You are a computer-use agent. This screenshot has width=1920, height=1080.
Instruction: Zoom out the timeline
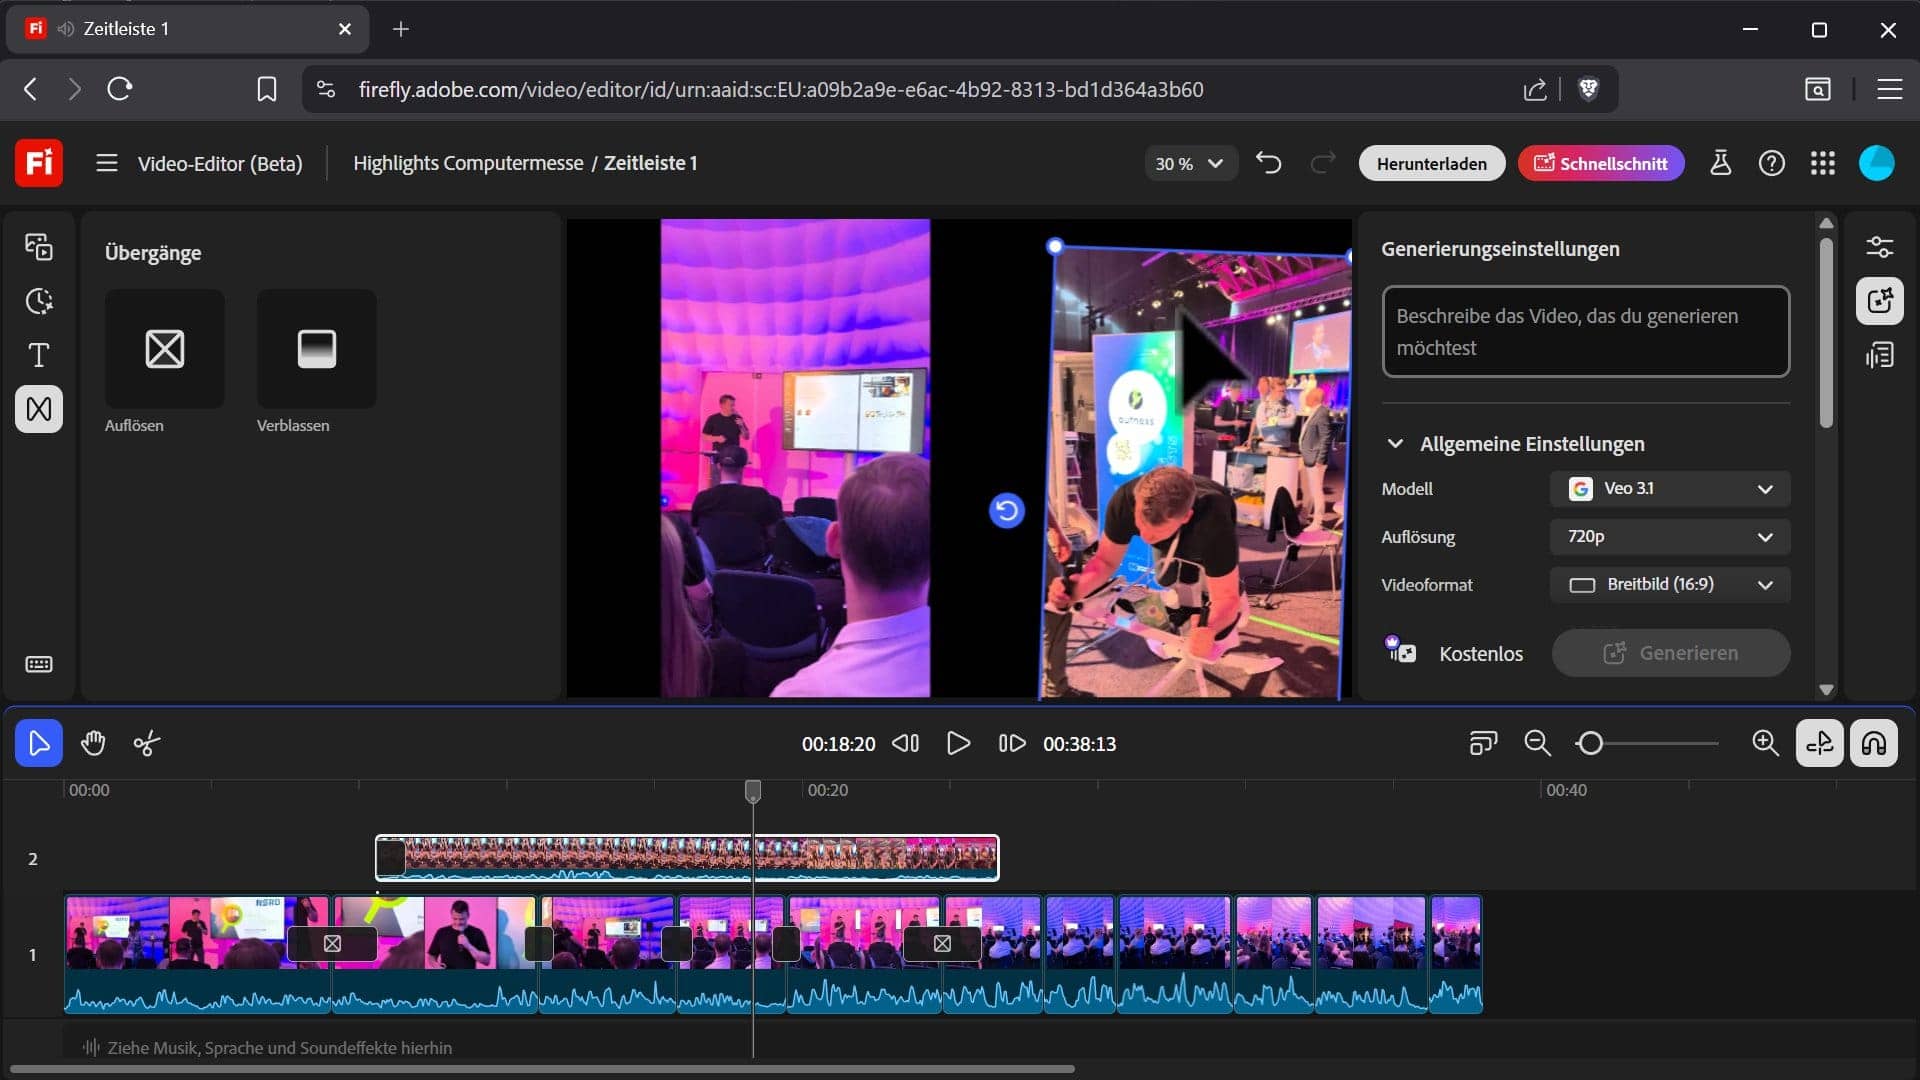pyautogui.click(x=1537, y=743)
